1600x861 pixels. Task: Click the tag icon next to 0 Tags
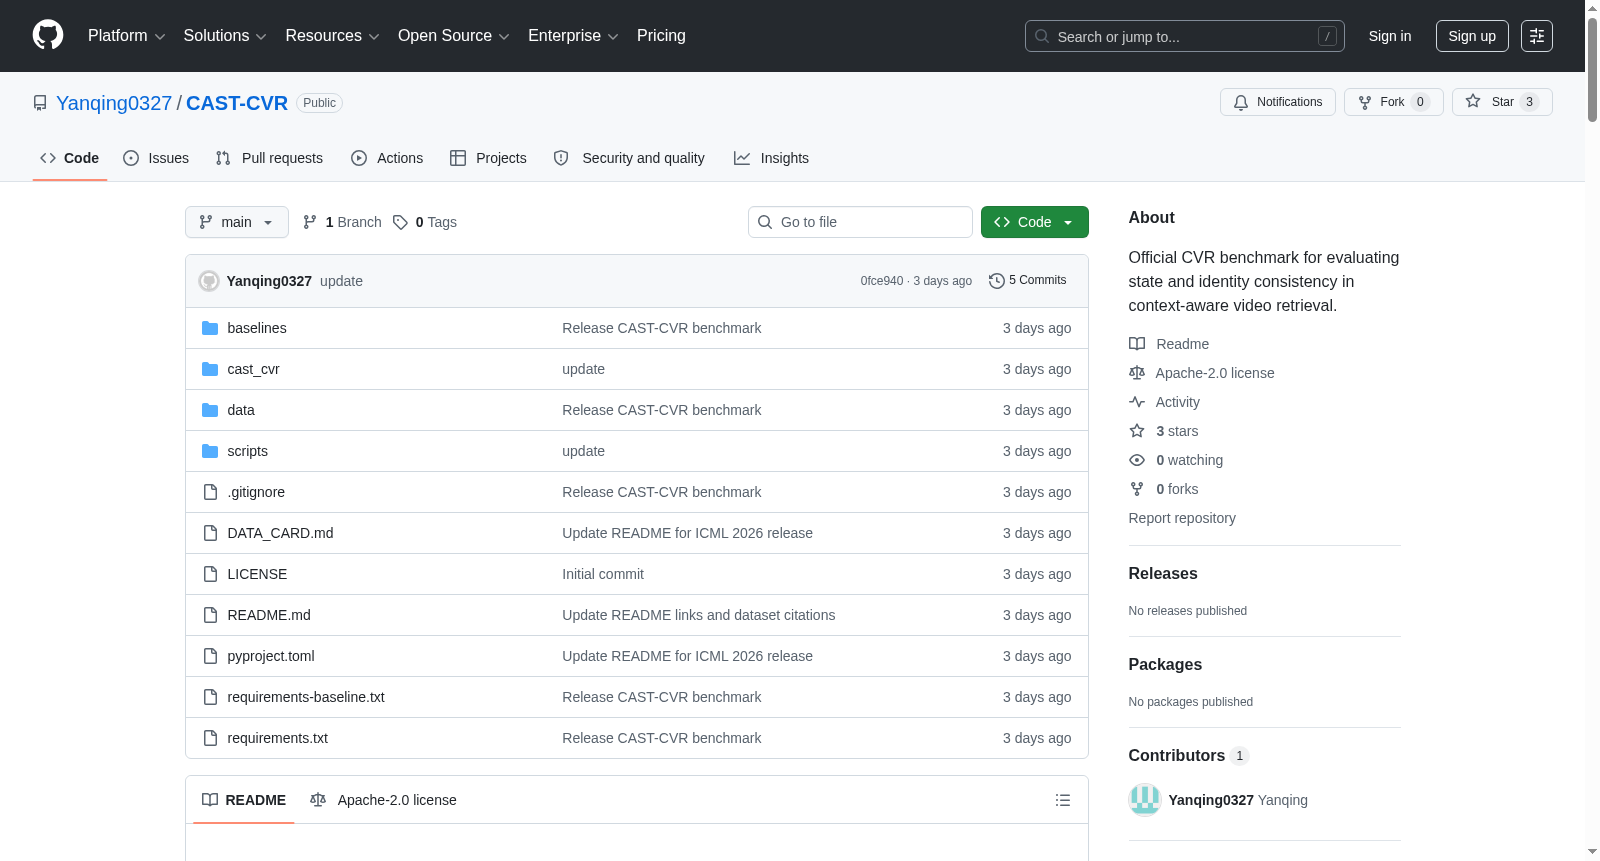tap(400, 222)
